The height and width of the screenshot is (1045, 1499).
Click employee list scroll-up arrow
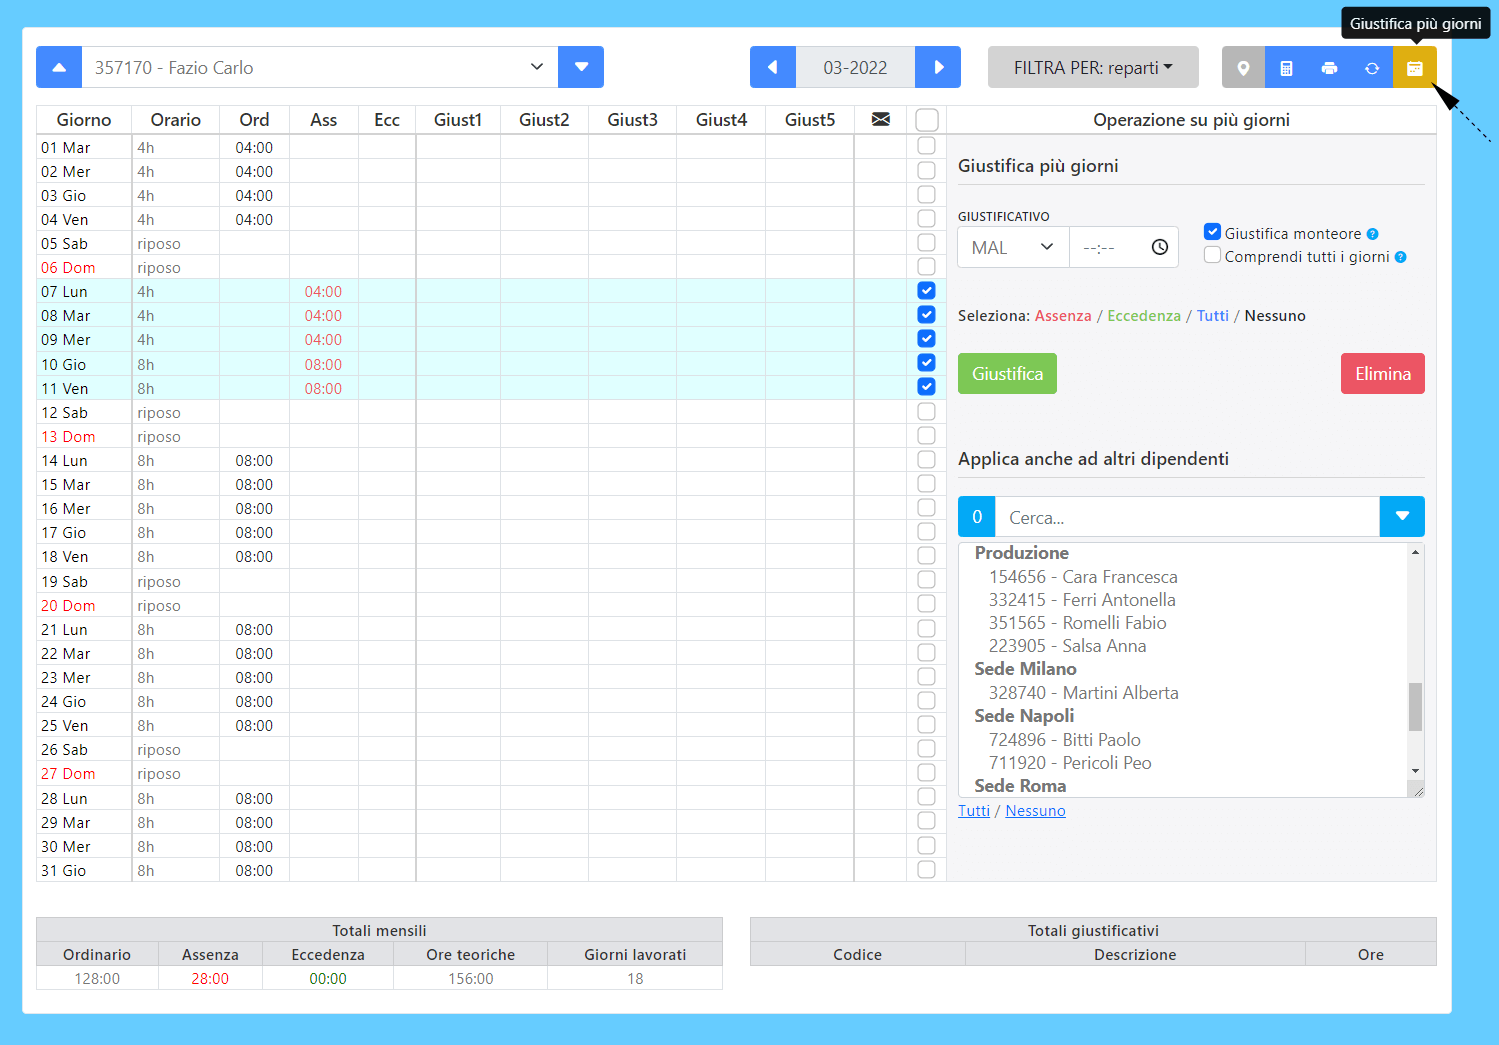[1415, 552]
